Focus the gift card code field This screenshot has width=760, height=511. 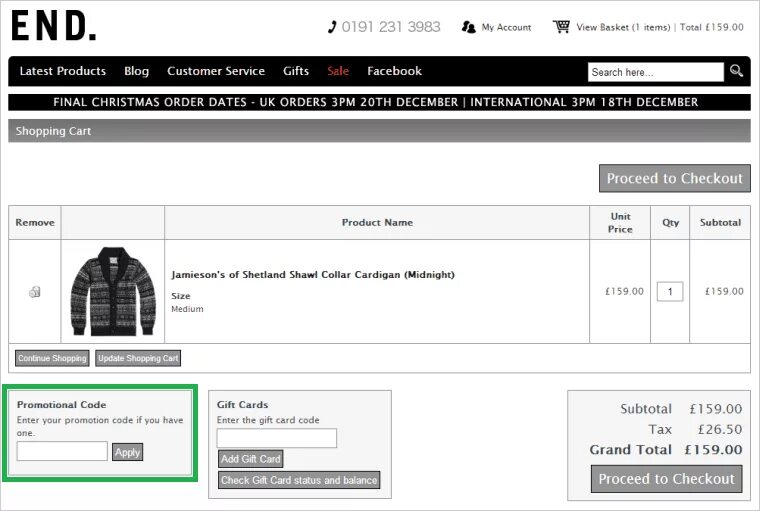[x=276, y=438]
